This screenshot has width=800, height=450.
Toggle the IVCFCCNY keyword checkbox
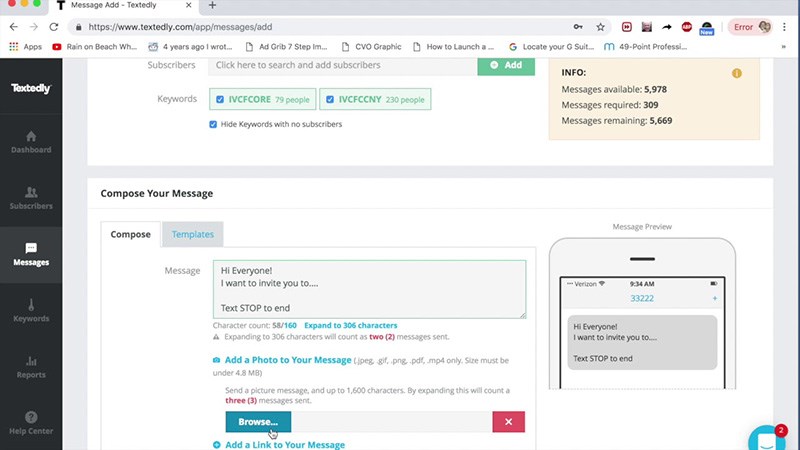[x=330, y=99]
